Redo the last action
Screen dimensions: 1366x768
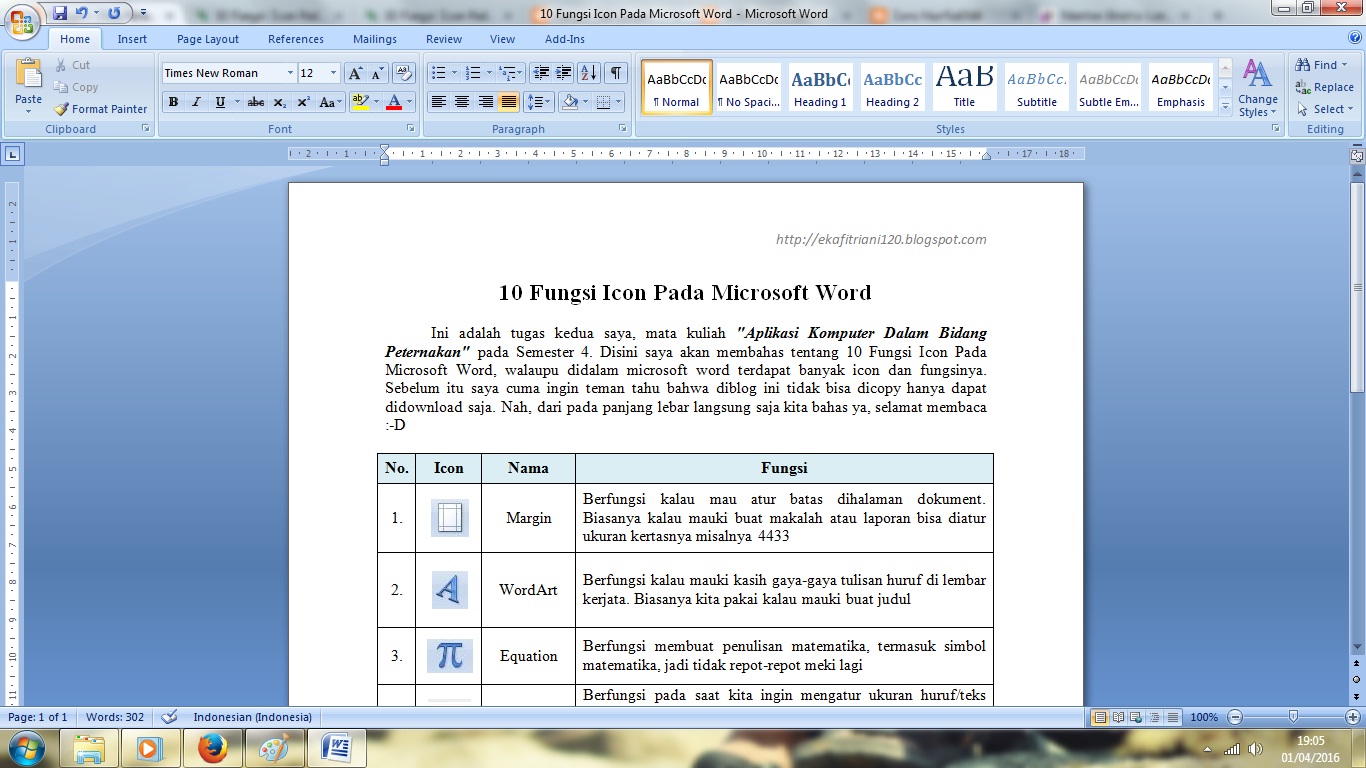114,13
